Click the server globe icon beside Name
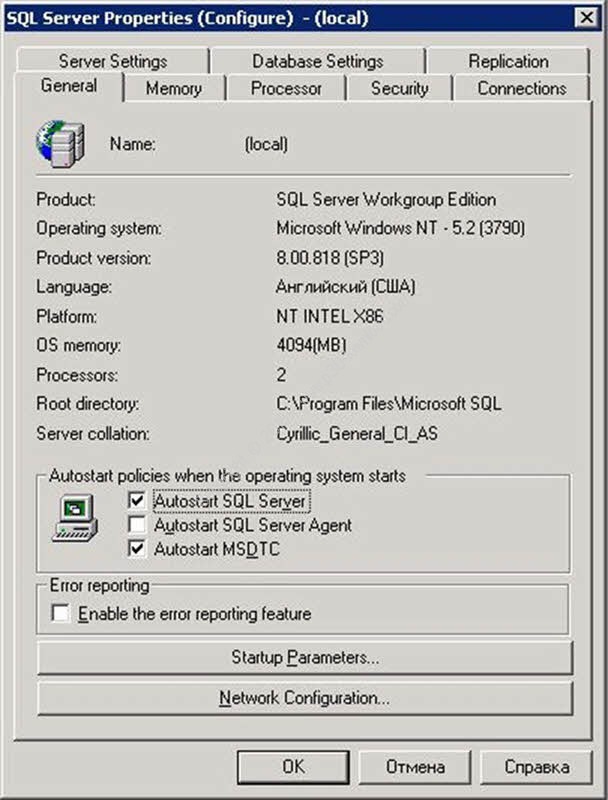608x800 pixels. [55, 143]
